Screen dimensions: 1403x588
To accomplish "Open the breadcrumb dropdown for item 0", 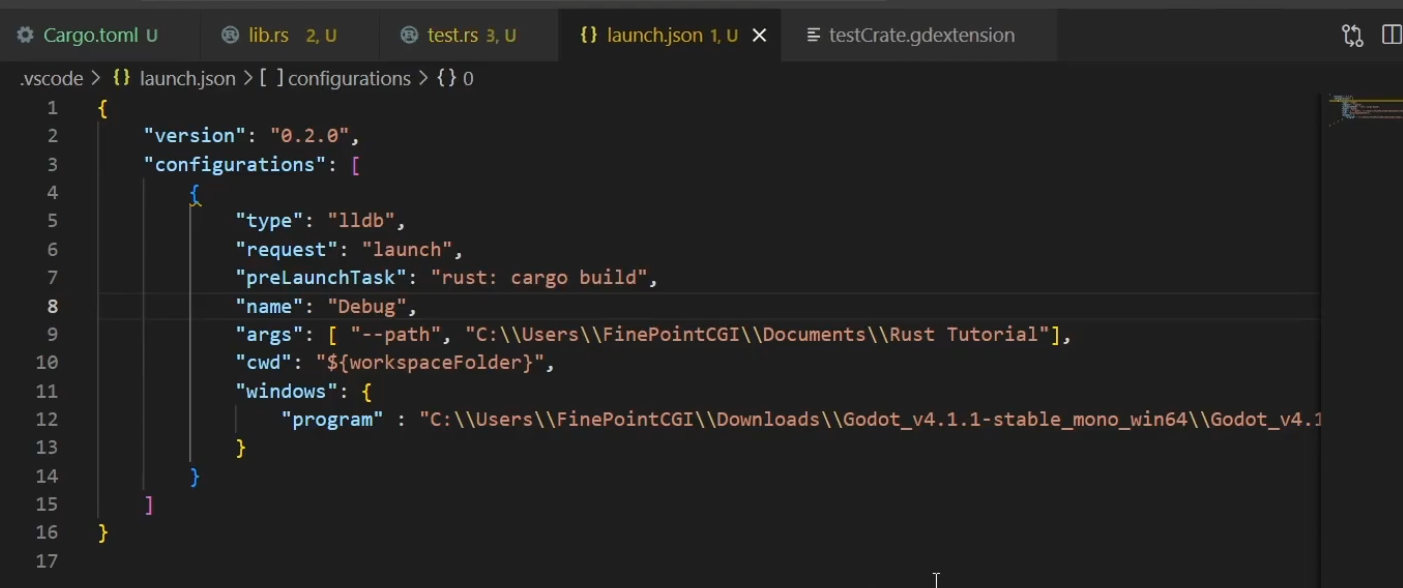I will coord(467,78).
